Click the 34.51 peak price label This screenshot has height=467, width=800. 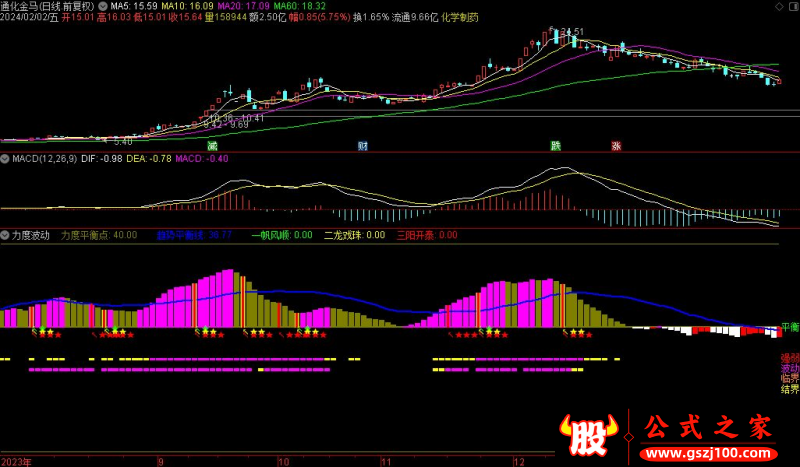click(571, 32)
